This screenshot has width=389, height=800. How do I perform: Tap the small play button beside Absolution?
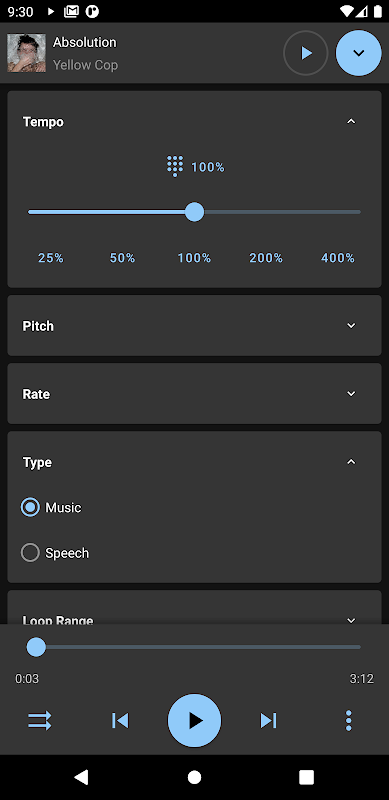tap(306, 53)
